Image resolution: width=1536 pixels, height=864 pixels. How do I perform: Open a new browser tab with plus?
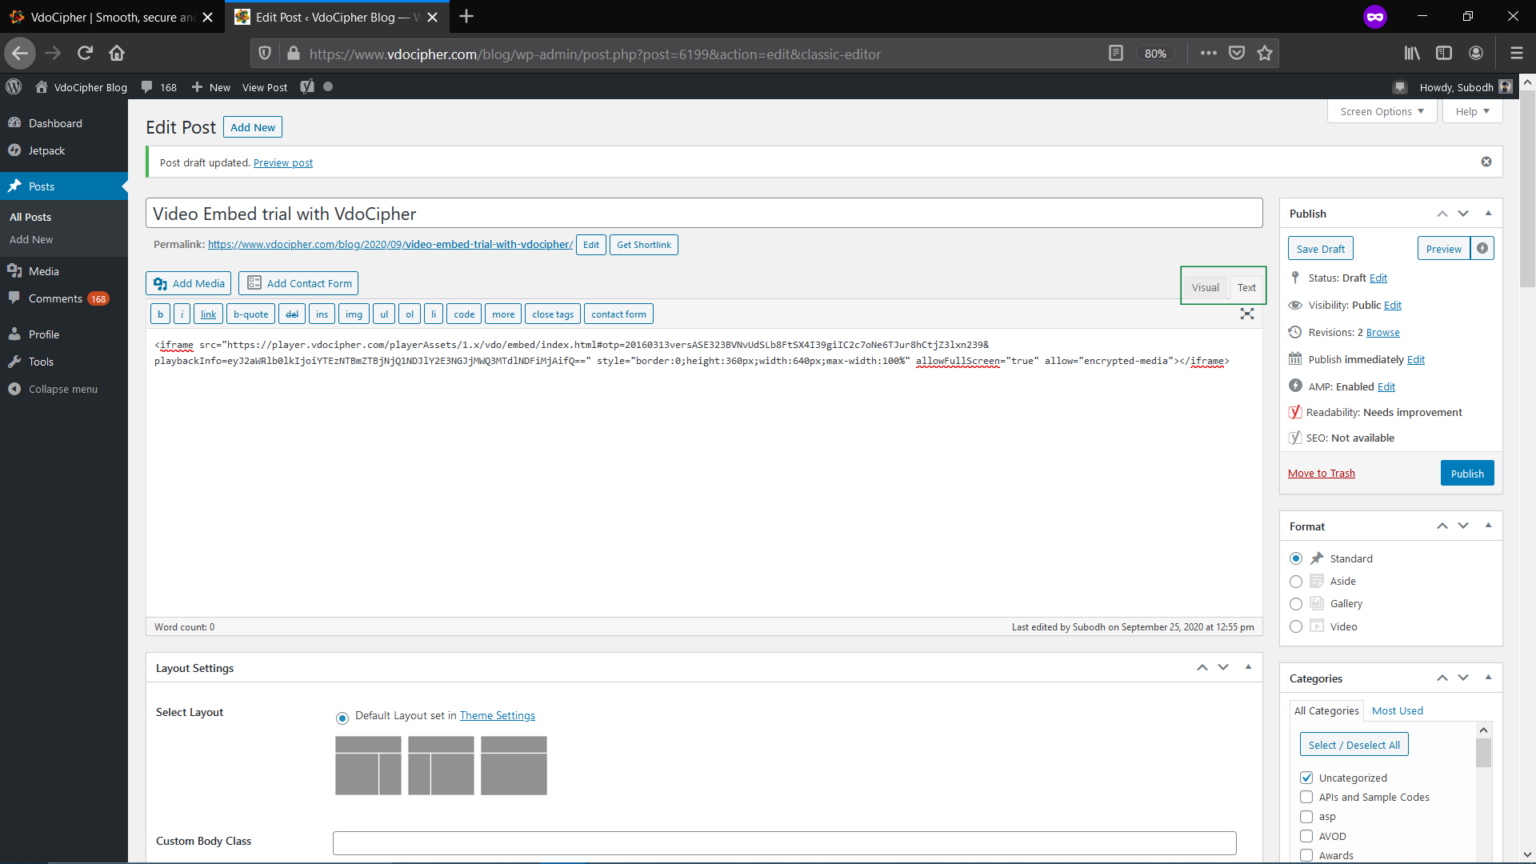466,16
